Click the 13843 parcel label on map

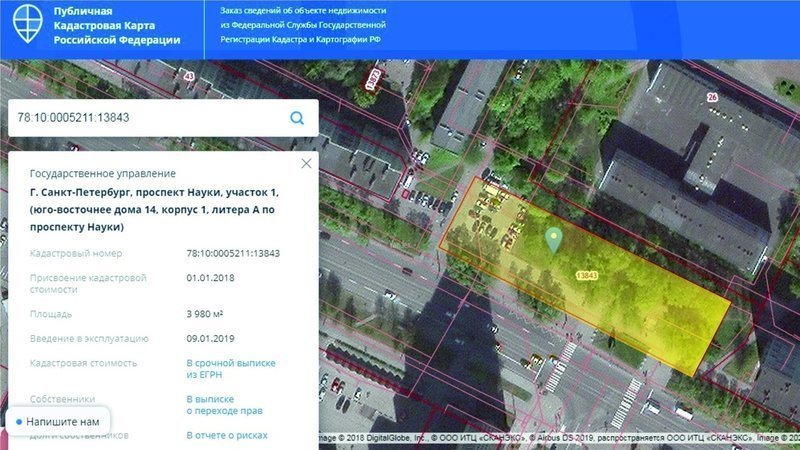click(587, 273)
